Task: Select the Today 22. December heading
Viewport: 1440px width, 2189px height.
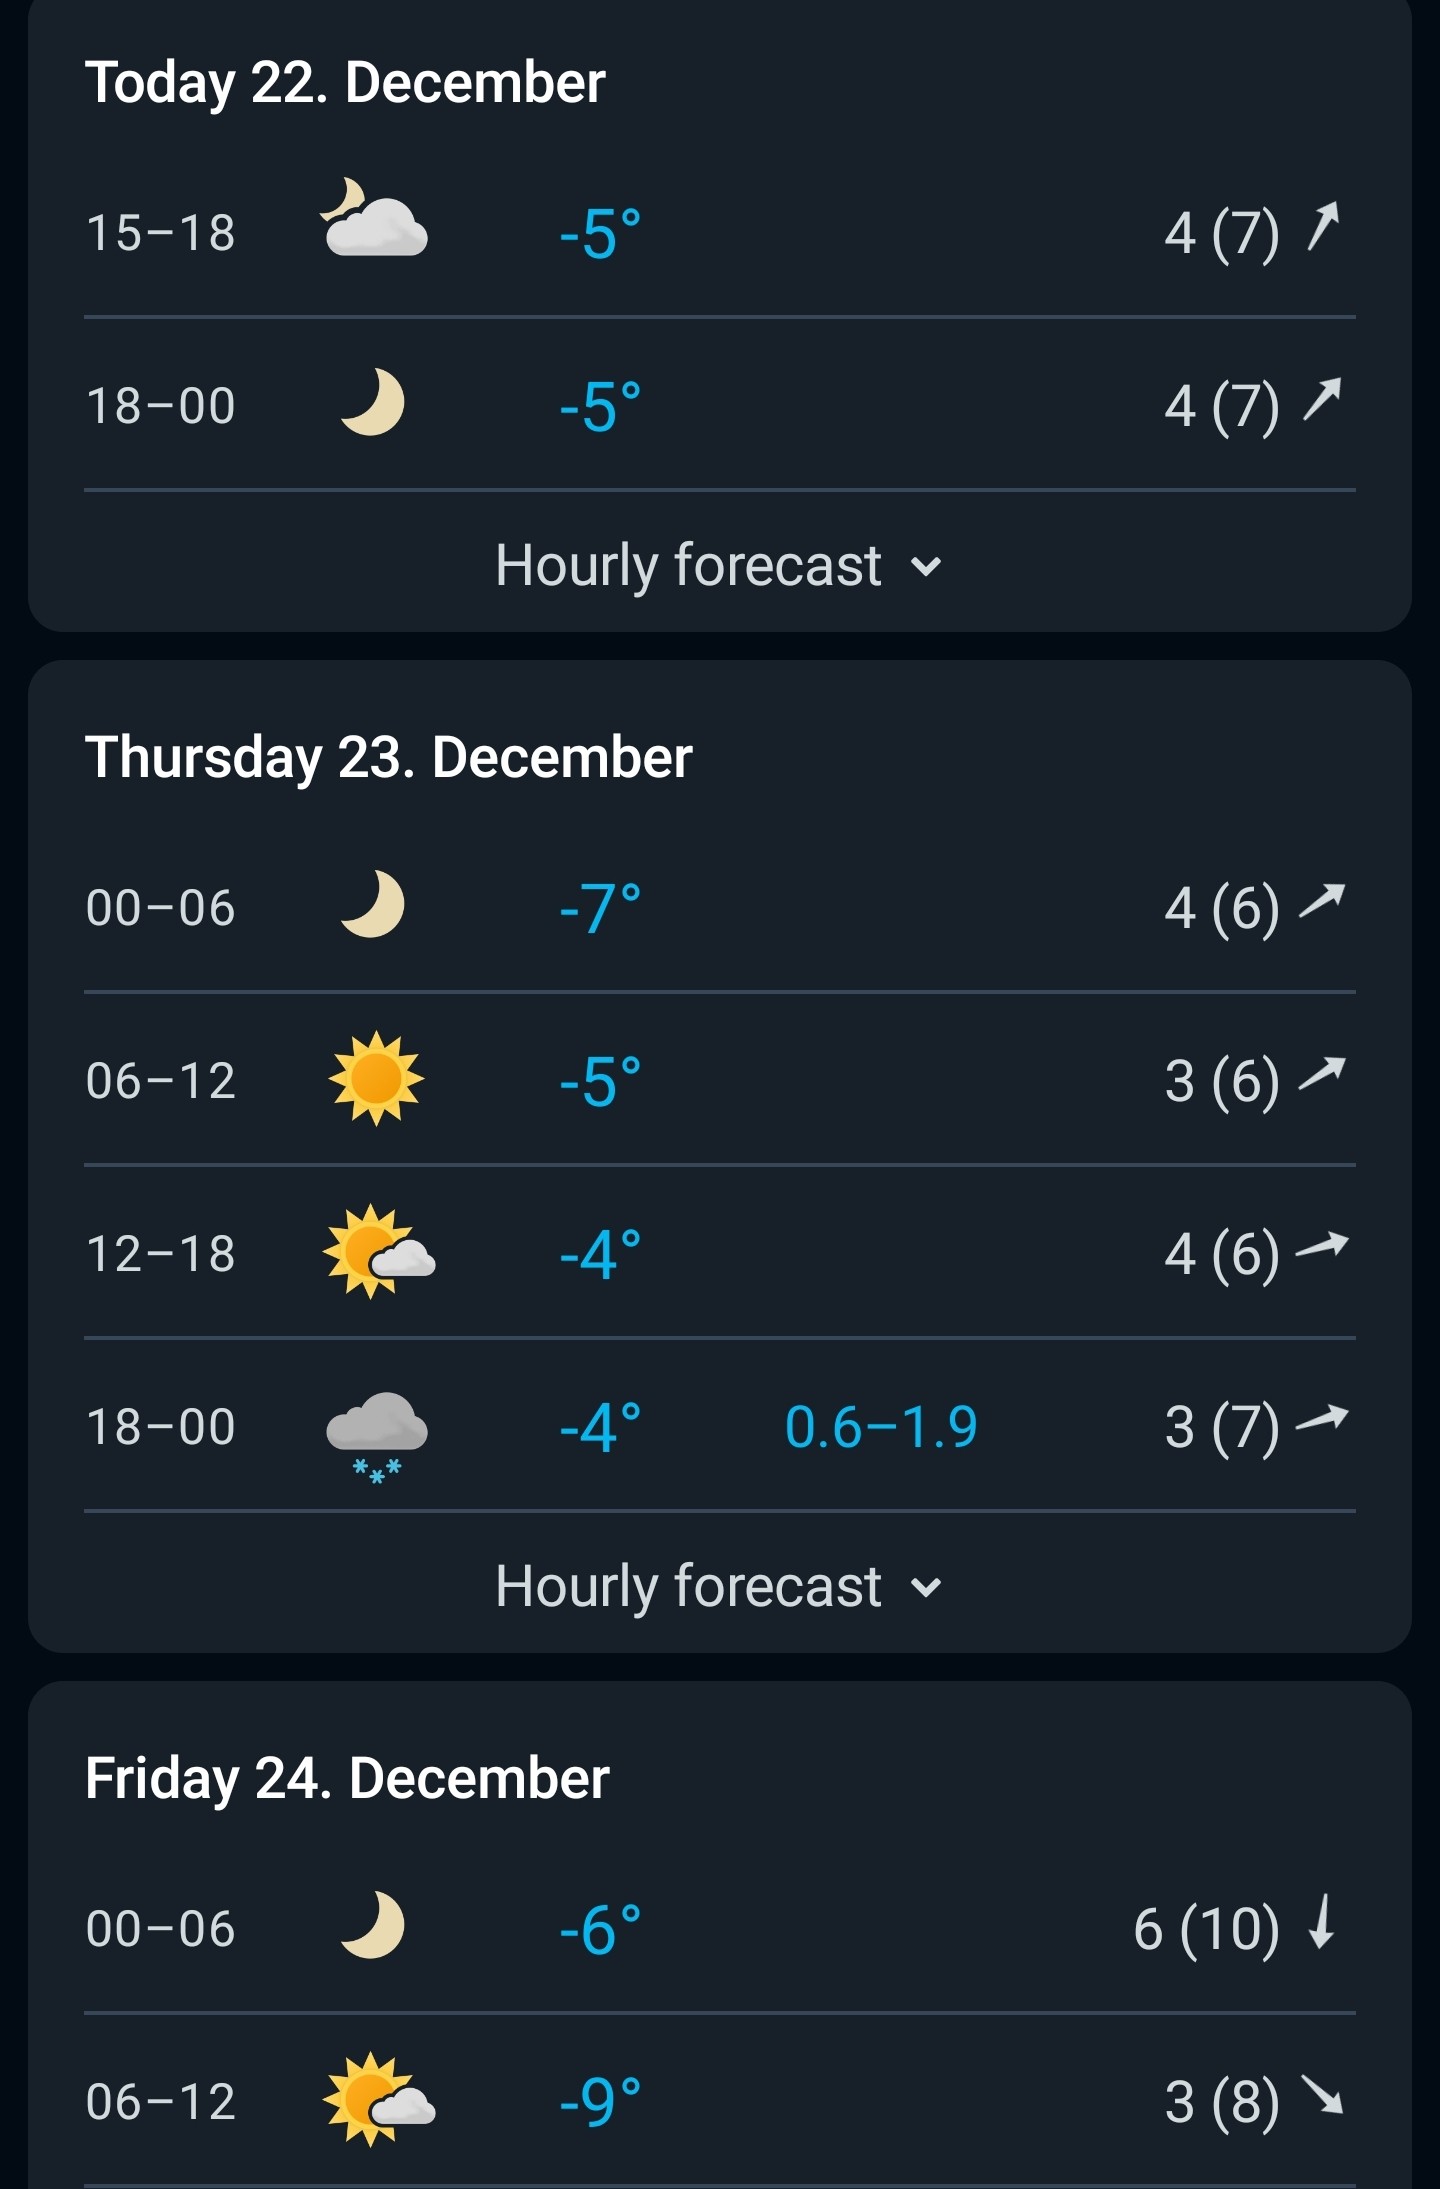Action: click(x=345, y=82)
